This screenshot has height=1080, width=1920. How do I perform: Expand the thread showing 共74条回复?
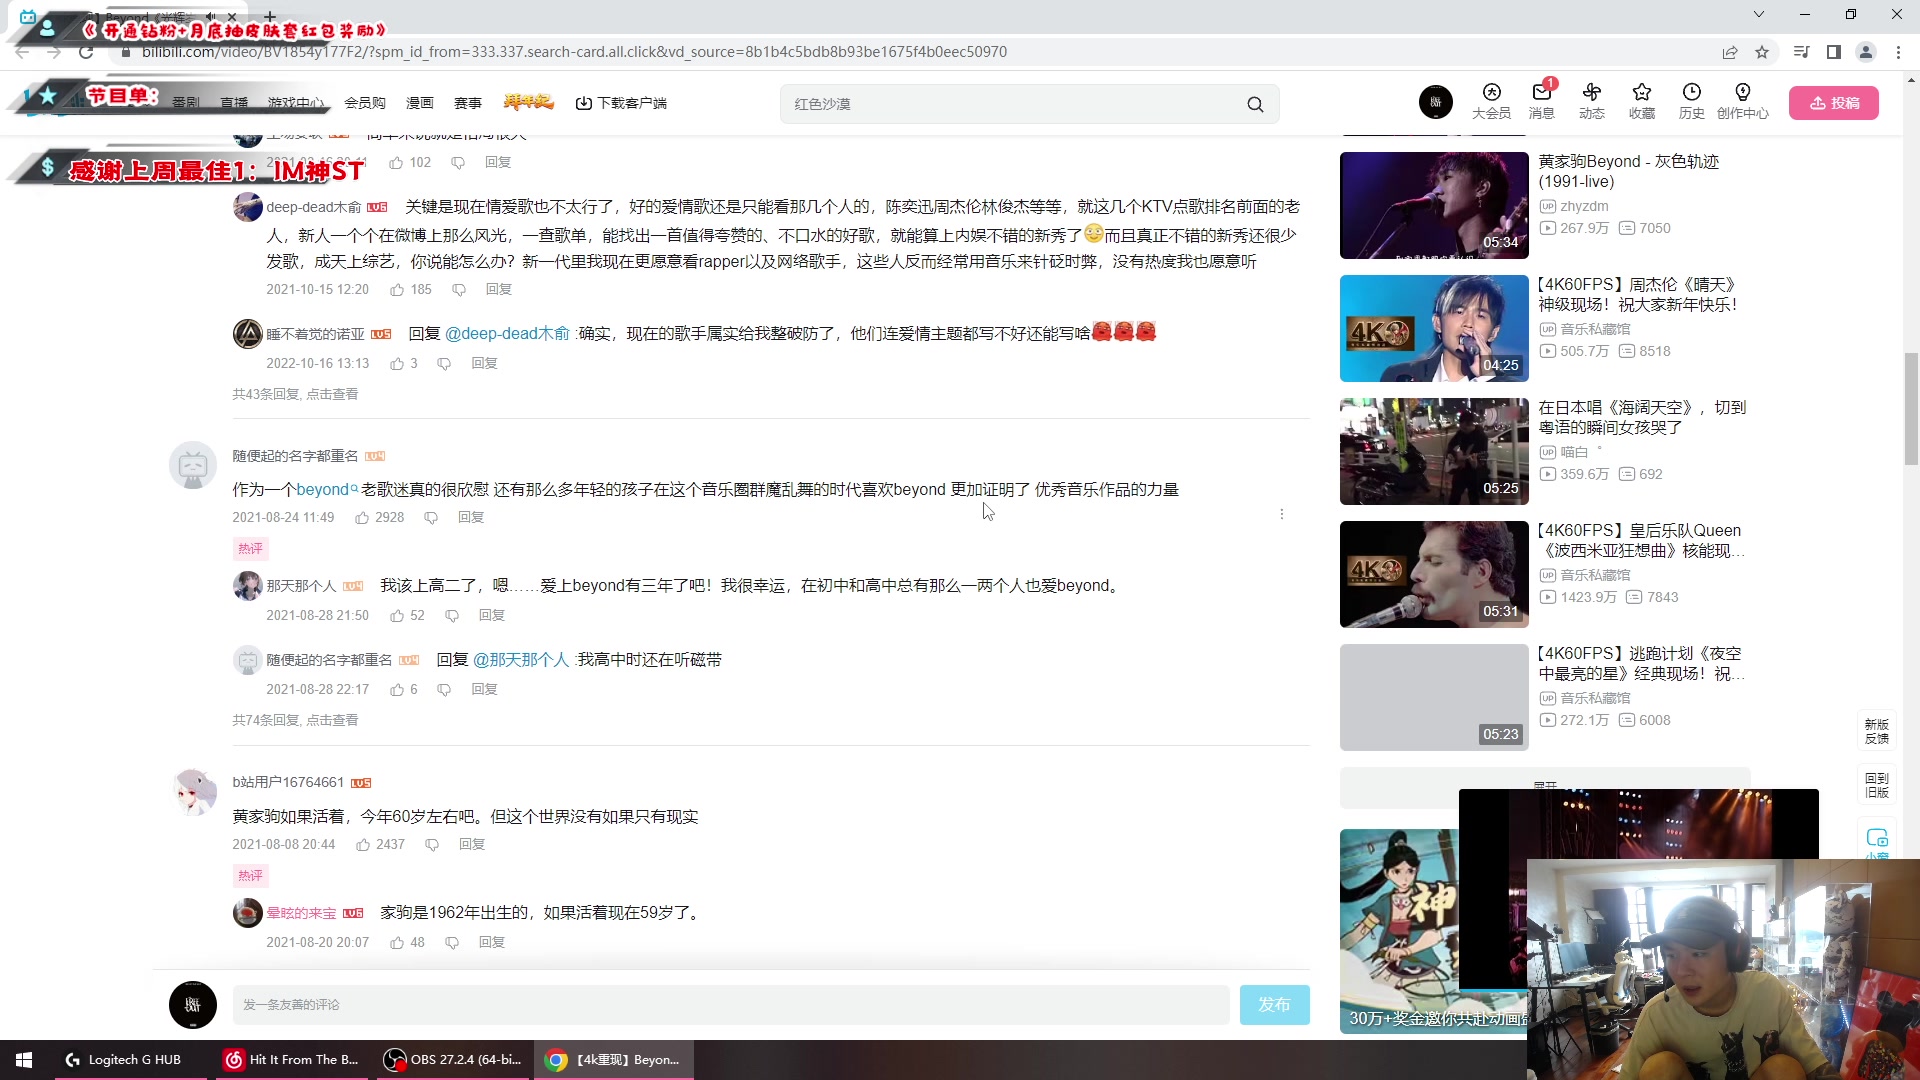[294, 719]
